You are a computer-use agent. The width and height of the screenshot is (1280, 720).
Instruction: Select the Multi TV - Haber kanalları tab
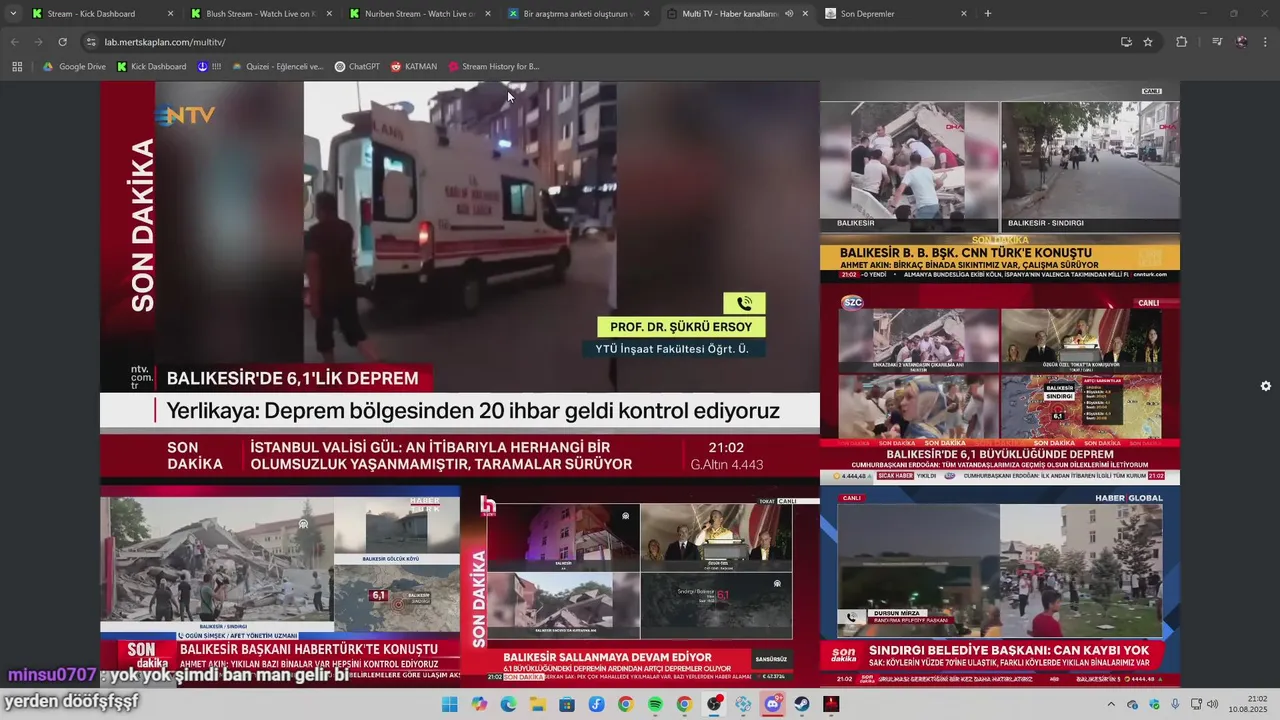[x=738, y=14]
